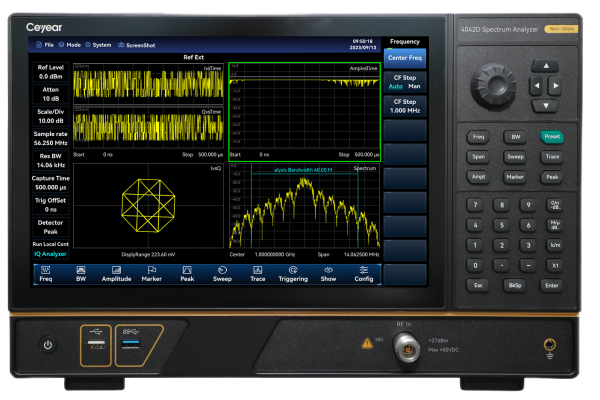Image resolution: width=600 pixels, height=400 pixels.
Task: Select the IvsQ constellation window
Action: pos(148,206)
